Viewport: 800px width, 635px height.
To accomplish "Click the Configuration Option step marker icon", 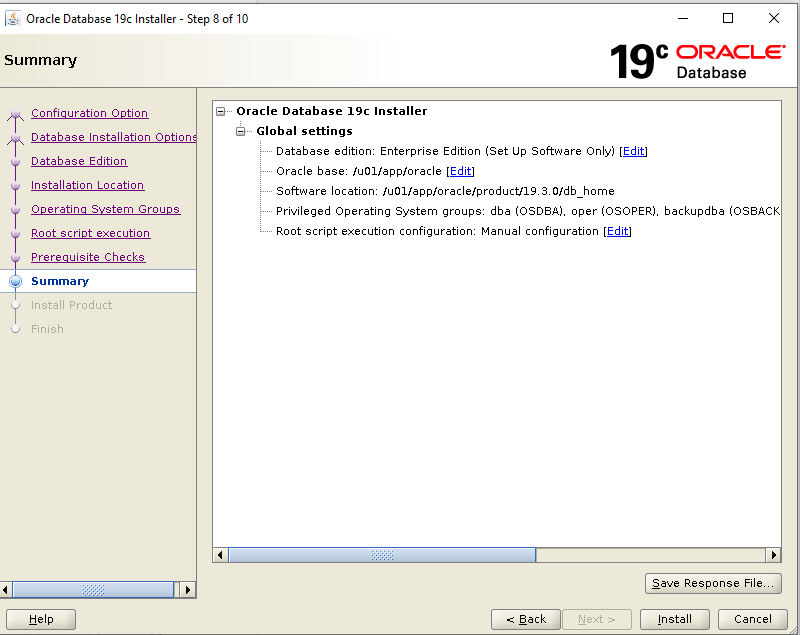I will (15, 114).
